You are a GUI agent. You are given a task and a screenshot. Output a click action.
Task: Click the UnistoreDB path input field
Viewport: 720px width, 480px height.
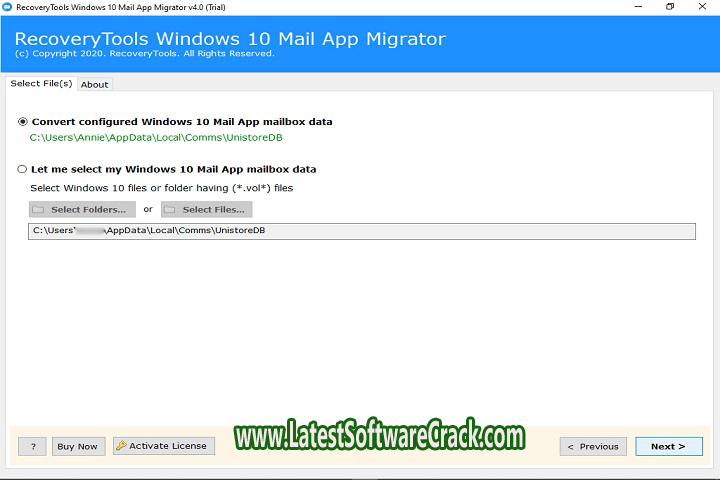tap(362, 231)
